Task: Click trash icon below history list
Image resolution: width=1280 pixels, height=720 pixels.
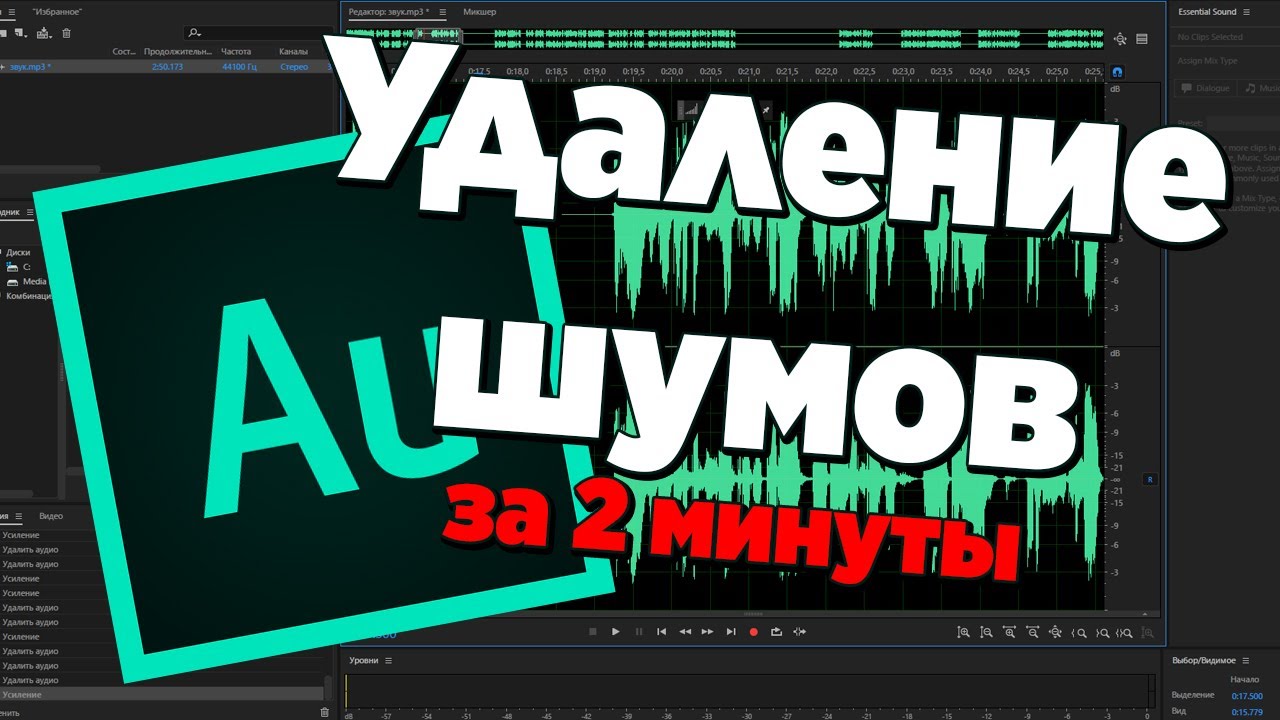Action: pos(324,712)
